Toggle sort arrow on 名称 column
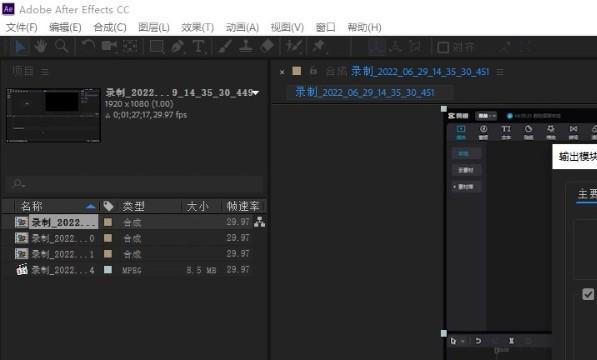 (90, 207)
